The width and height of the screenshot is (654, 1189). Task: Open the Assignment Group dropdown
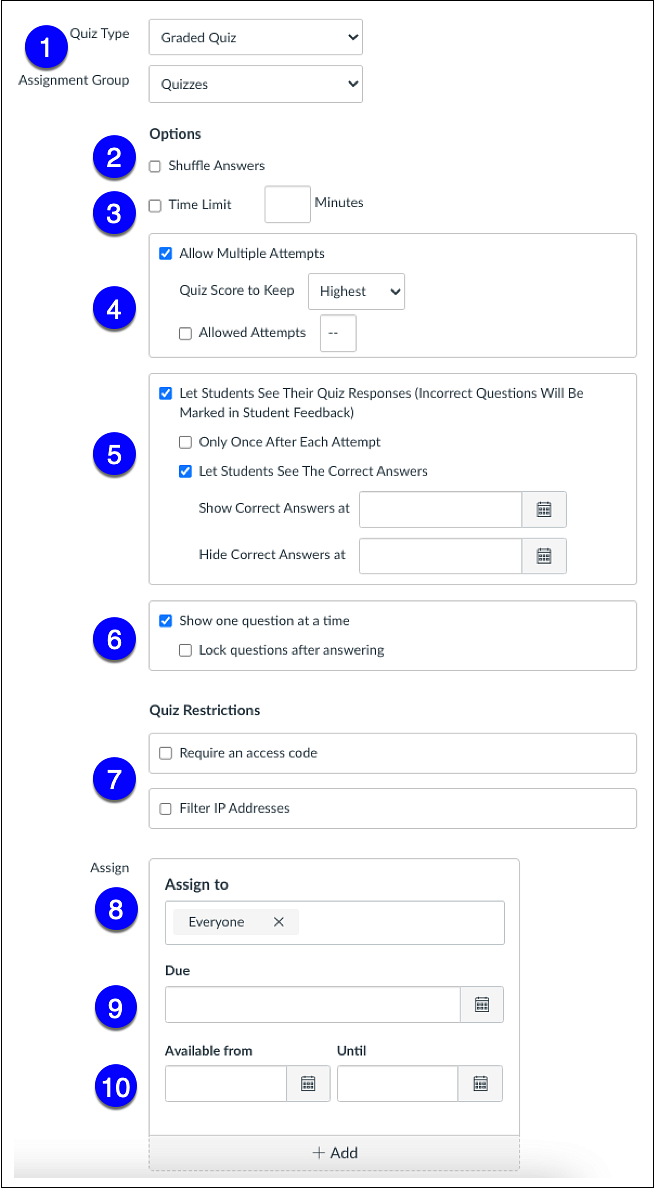255,84
